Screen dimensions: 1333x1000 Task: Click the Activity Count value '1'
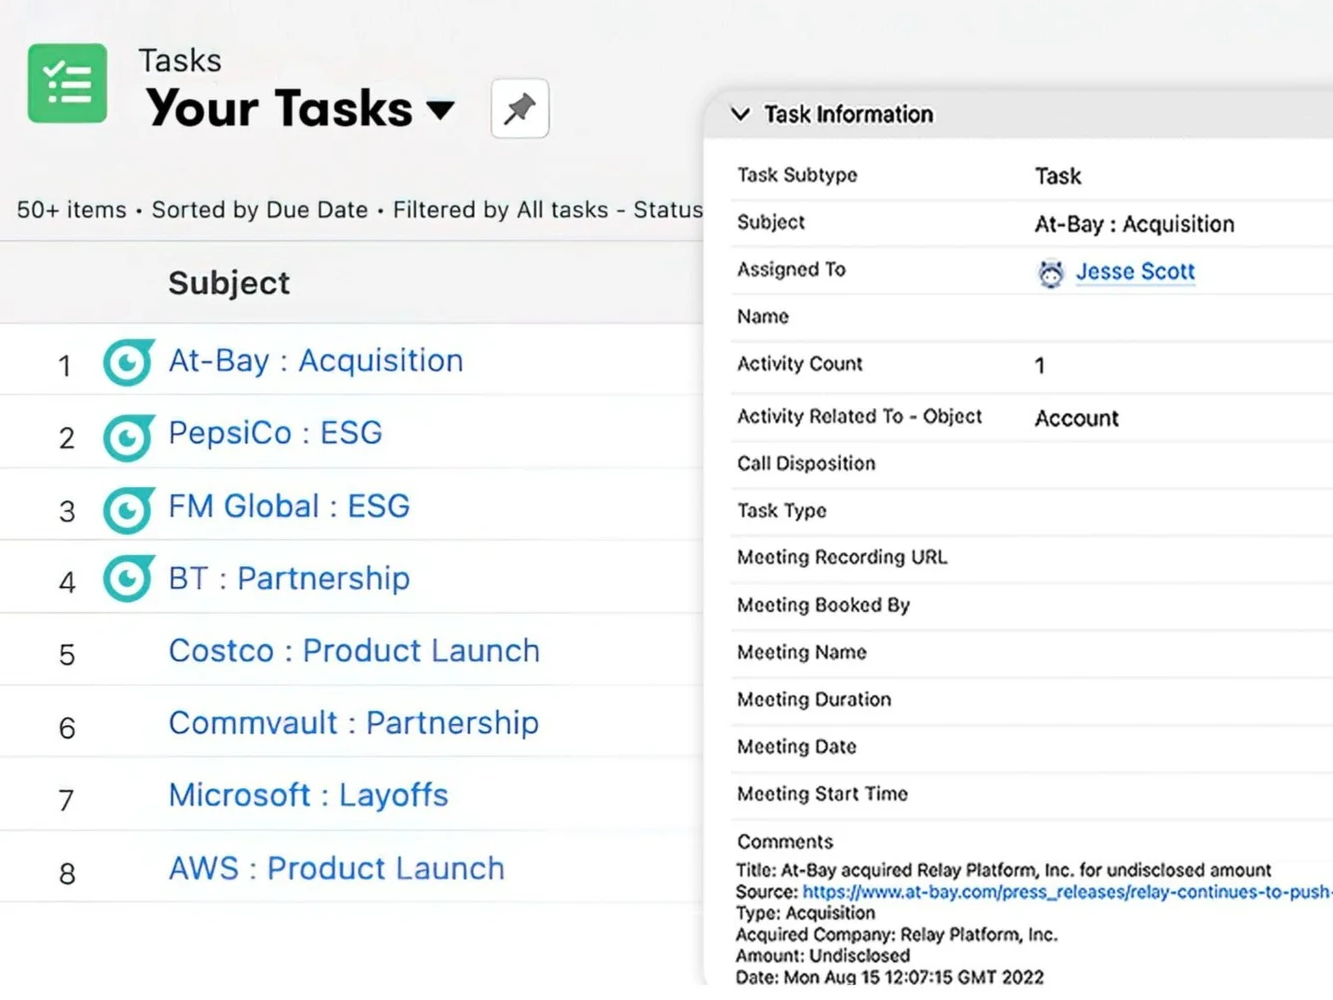point(1040,365)
